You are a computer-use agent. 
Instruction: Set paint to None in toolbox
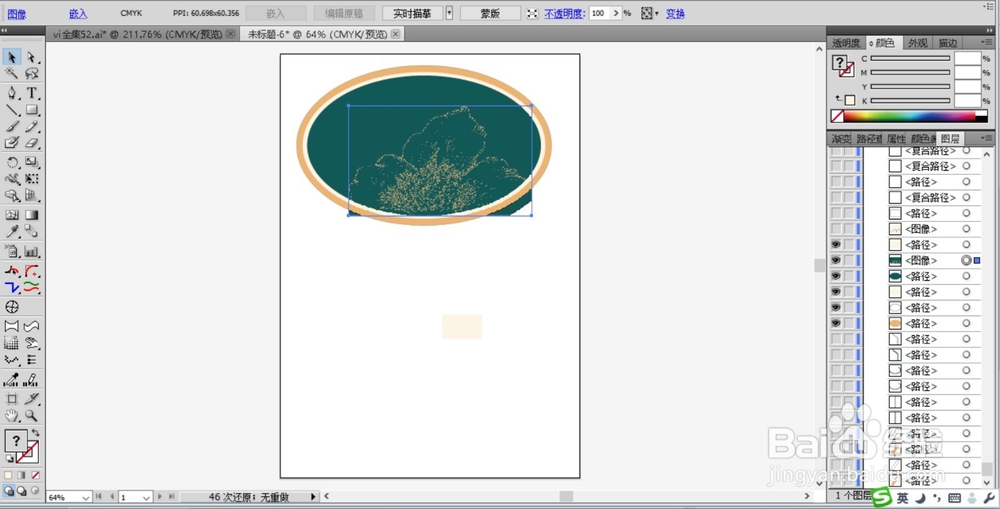(x=35, y=475)
